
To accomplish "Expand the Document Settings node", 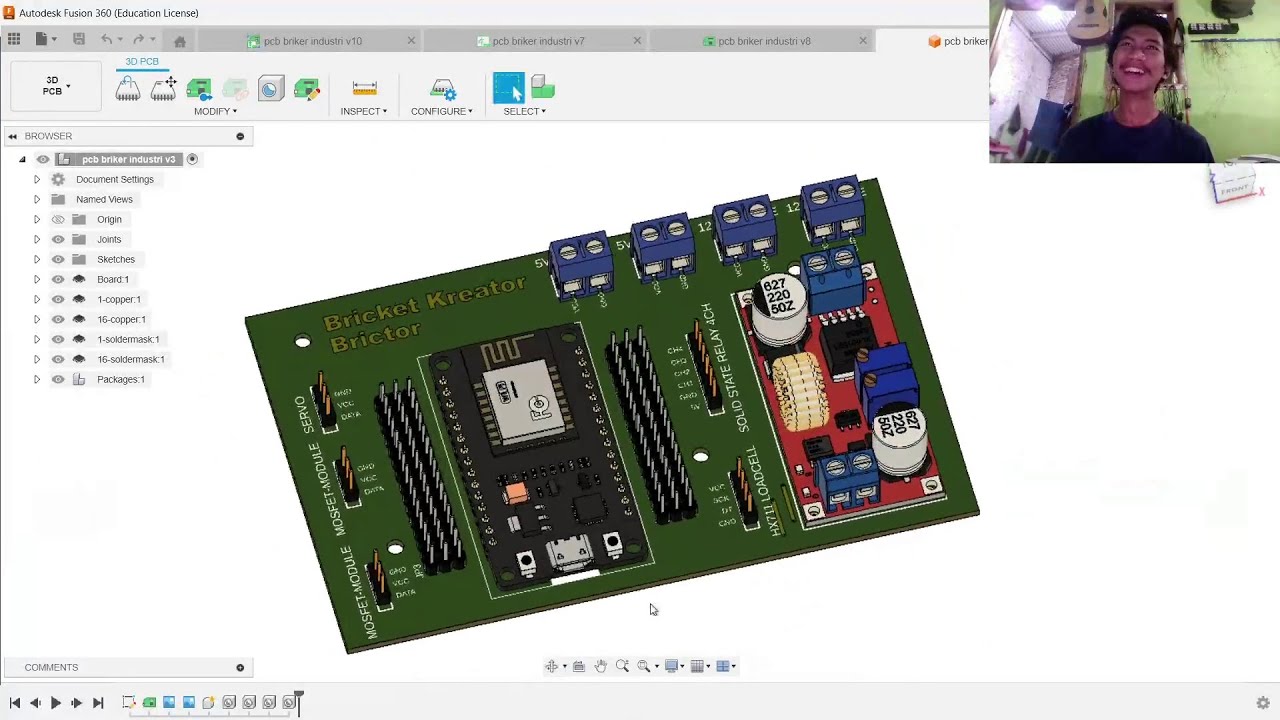I will (x=37, y=179).
